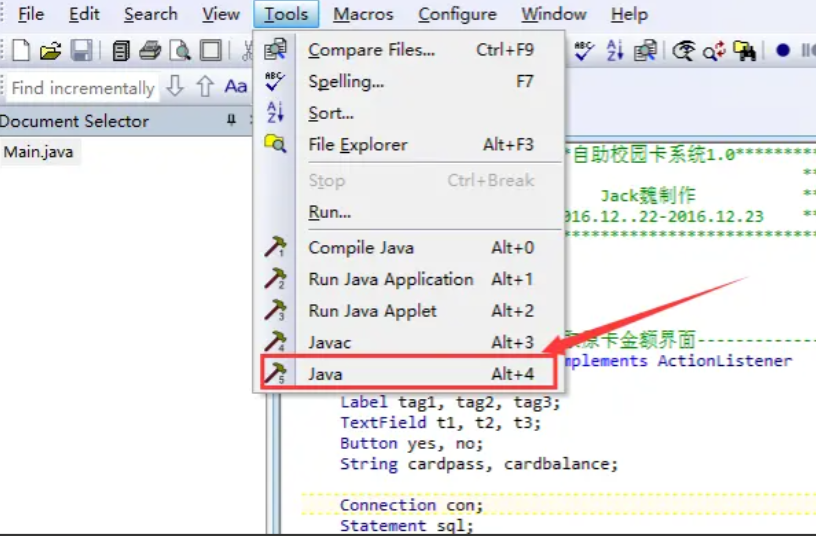Open the Window menu

[x=554, y=14]
